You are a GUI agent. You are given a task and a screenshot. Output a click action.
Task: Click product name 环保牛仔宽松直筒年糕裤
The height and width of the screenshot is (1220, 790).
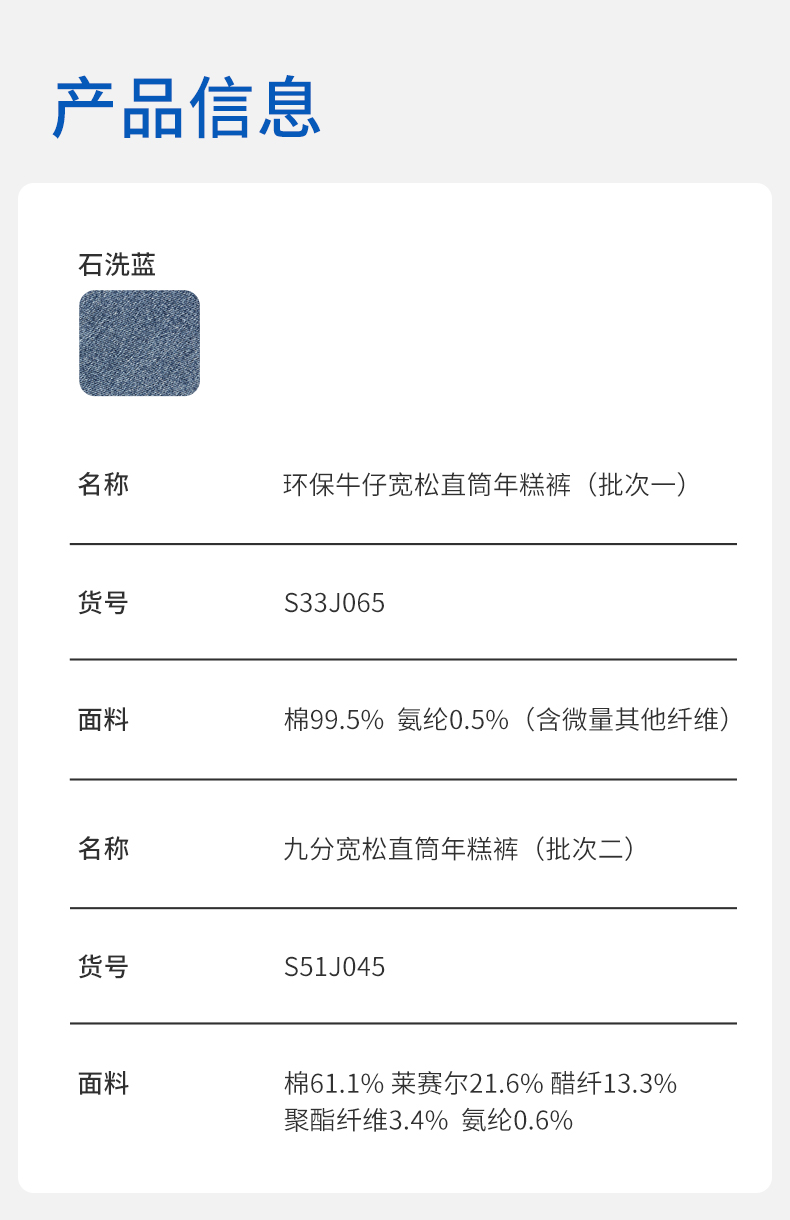(427, 485)
